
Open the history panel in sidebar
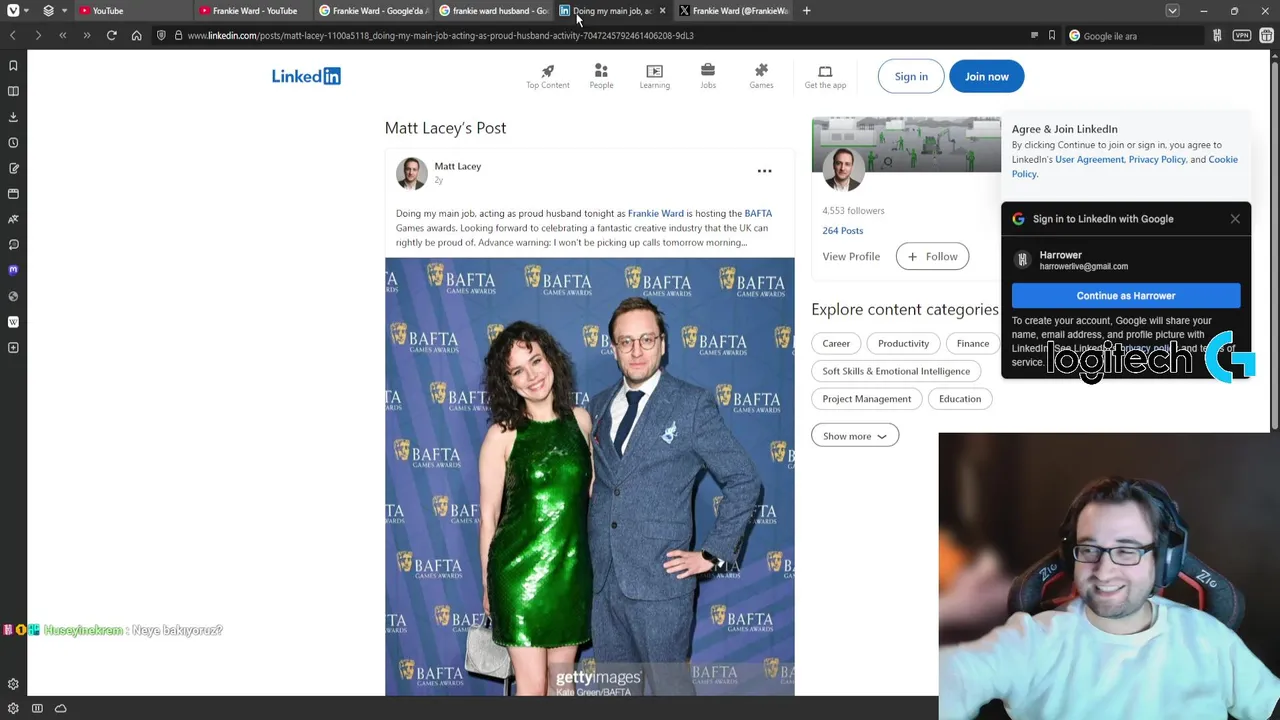point(13,142)
